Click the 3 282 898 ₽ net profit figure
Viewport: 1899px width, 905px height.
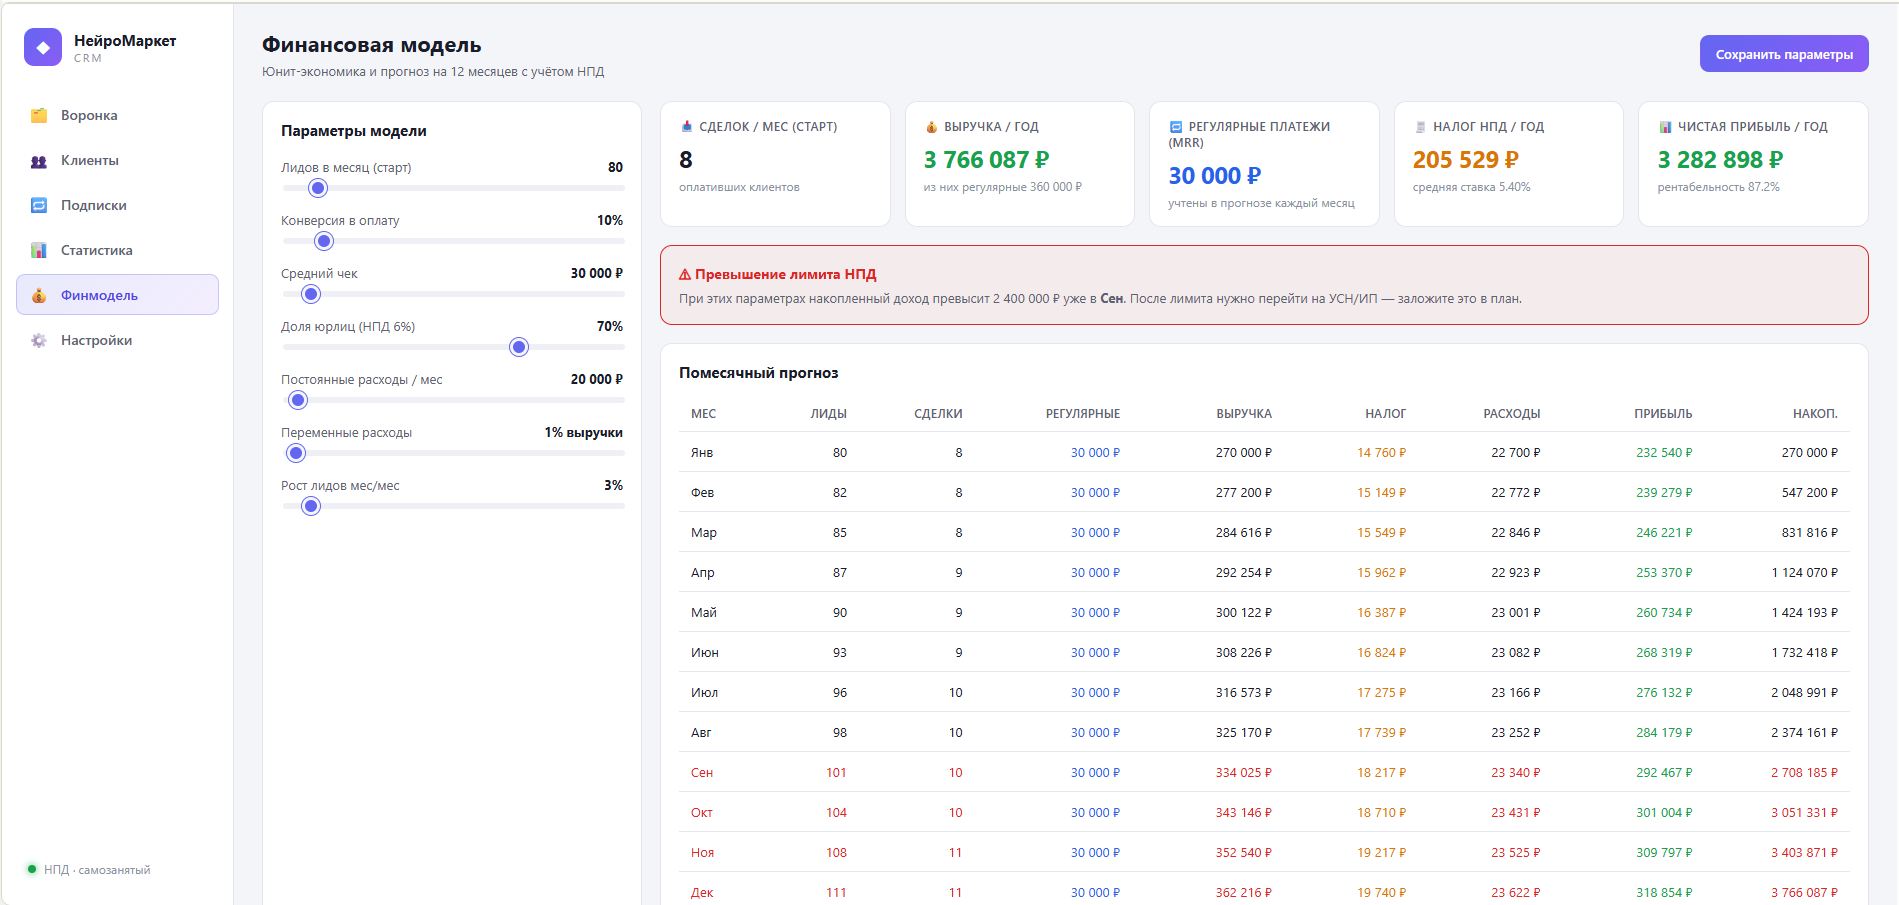[x=1721, y=159]
